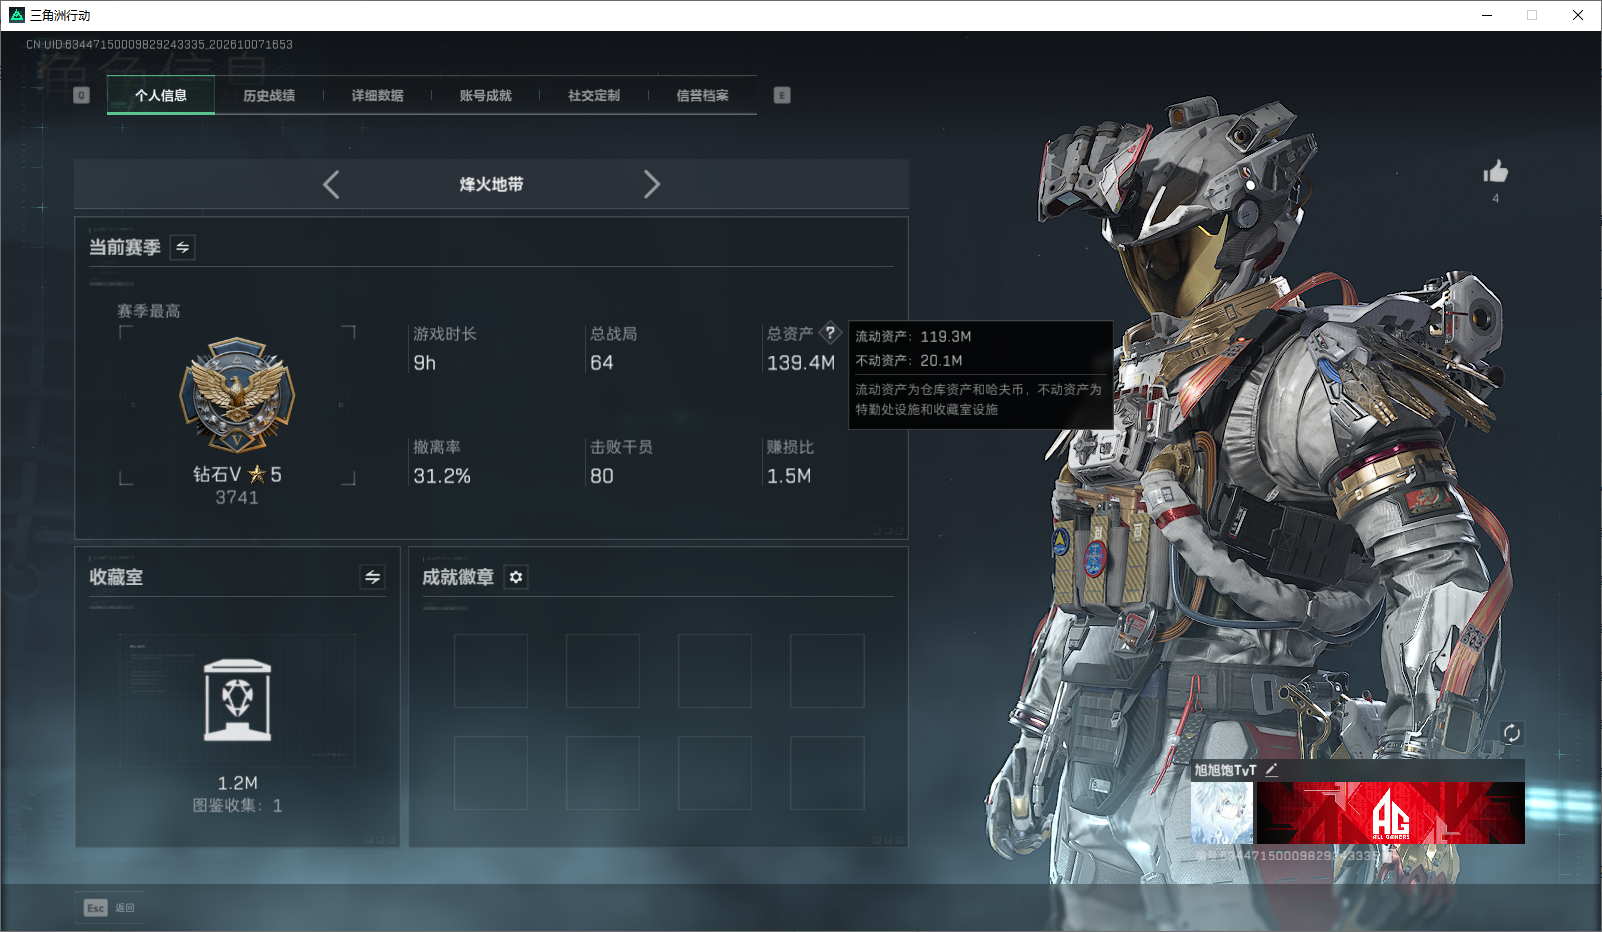The width and height of the screenshot is (1602, 932).
Task: Select the first empty achievement badge slot
Action: coord(491,671)
